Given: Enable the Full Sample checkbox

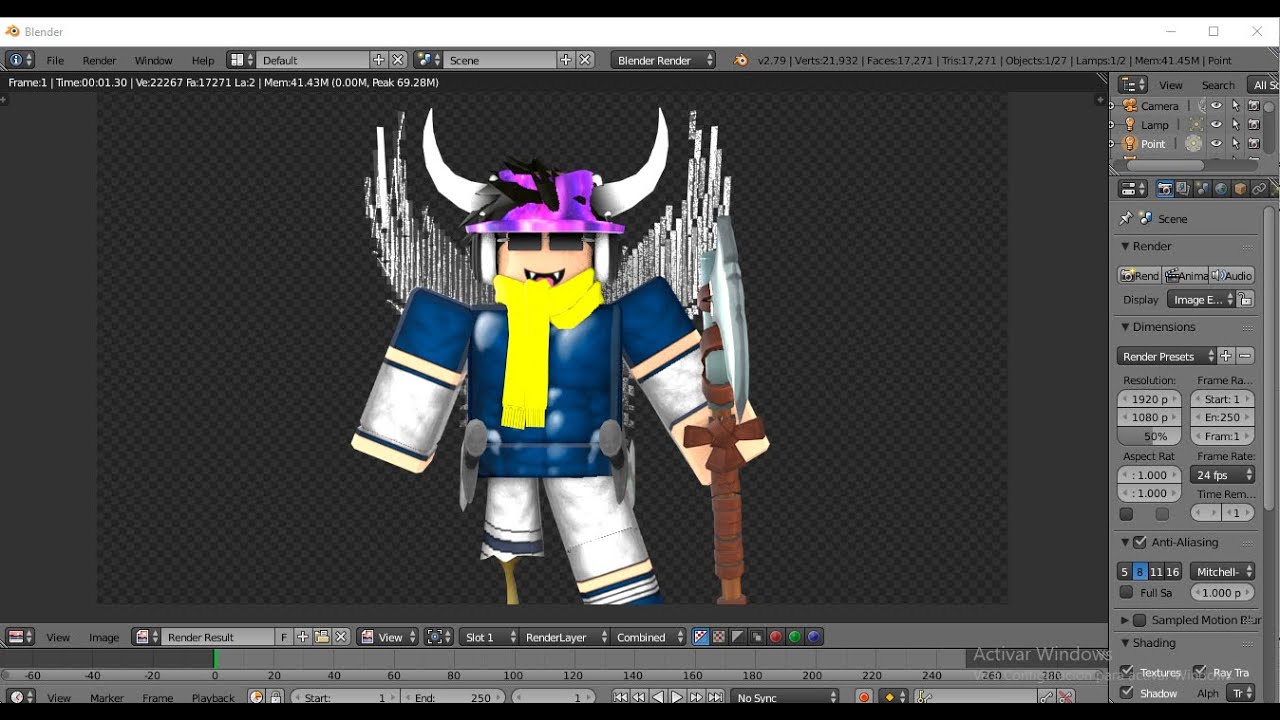Looking at the screenshot, I should 1127,593.
